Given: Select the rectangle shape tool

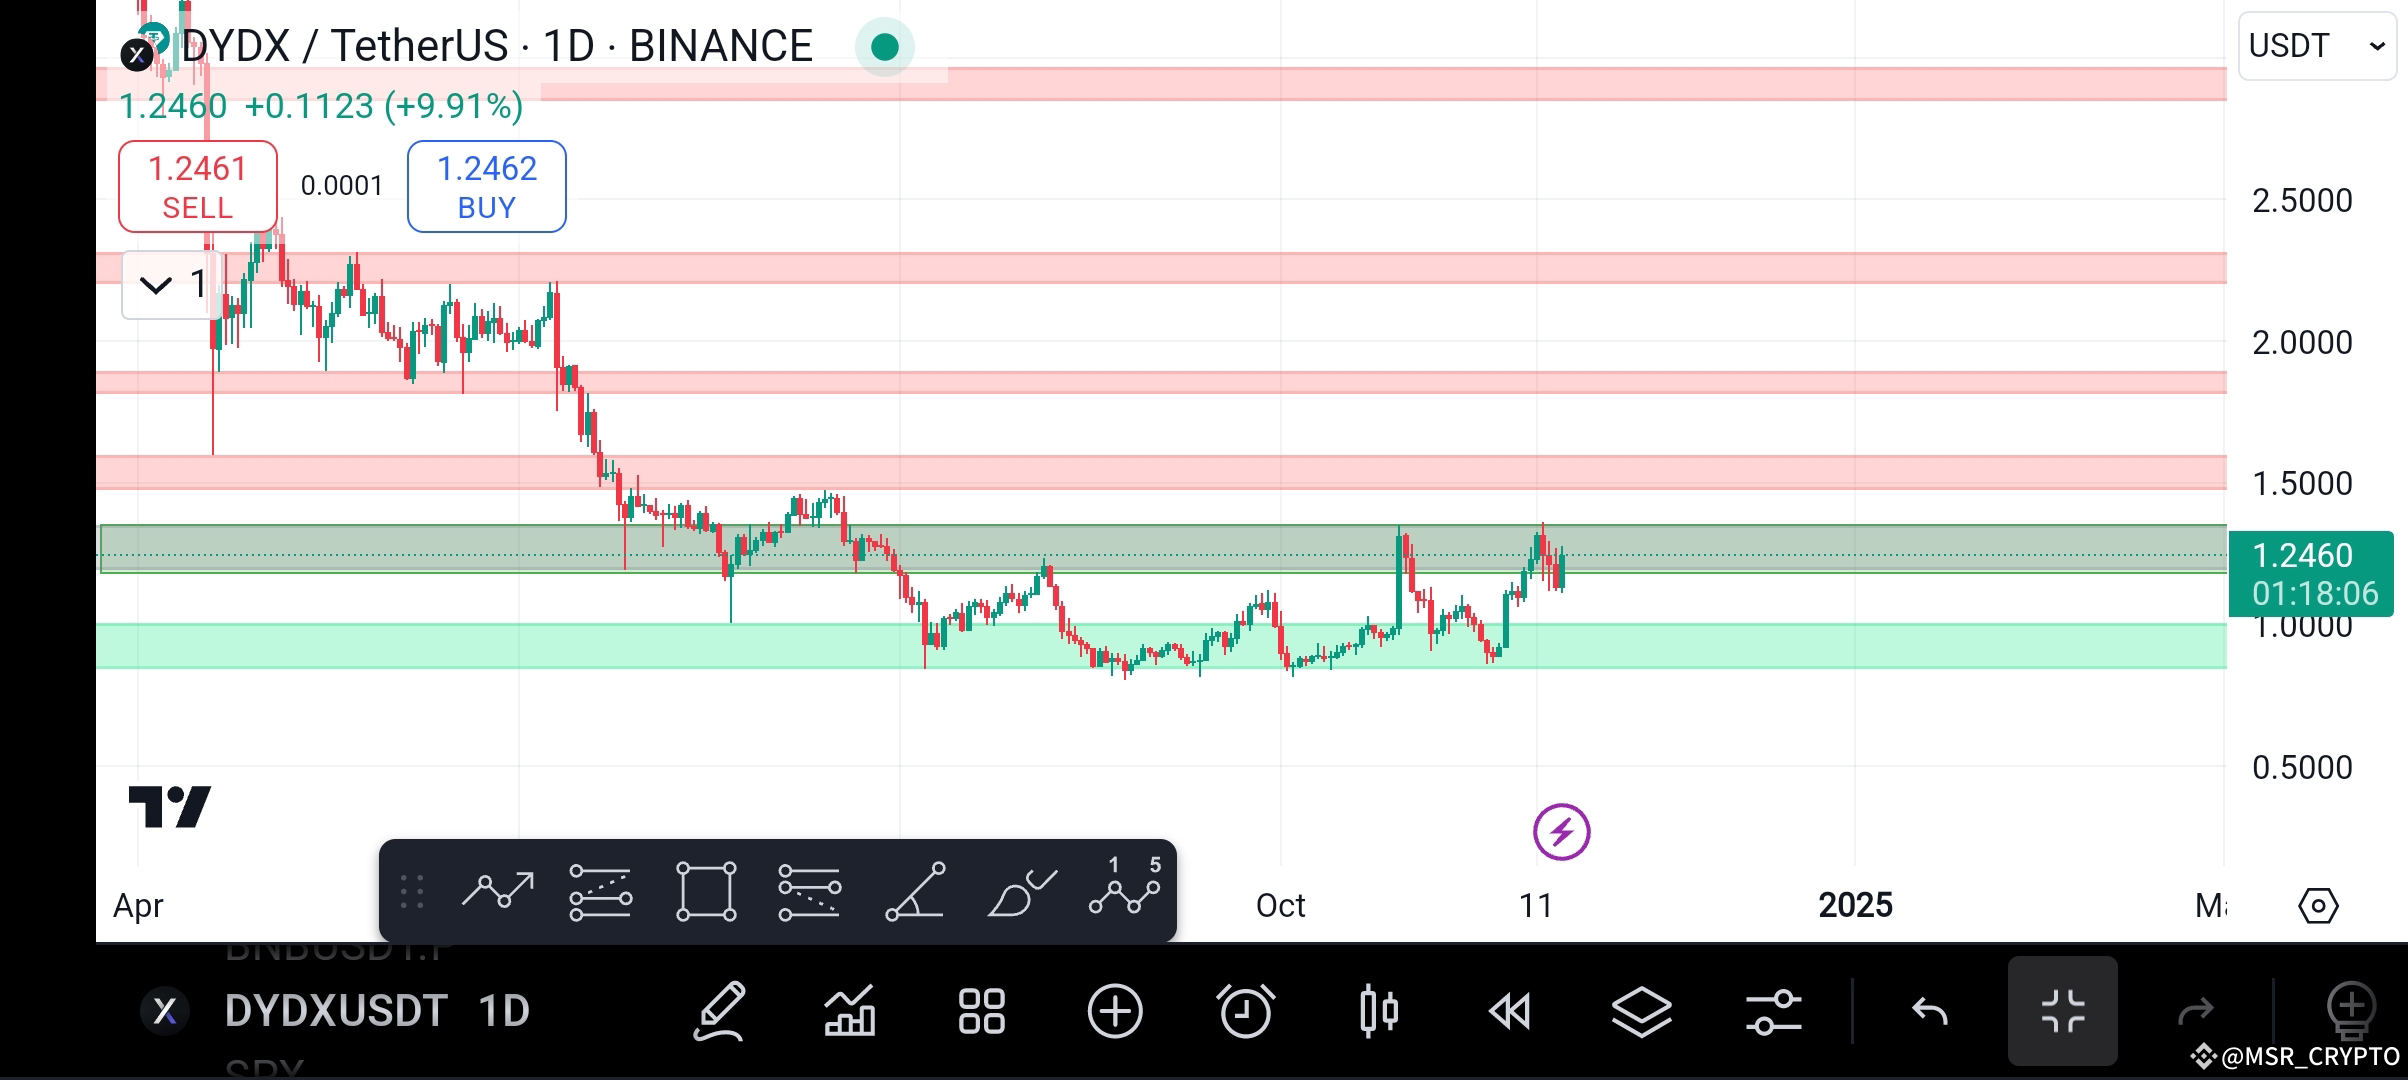Looking at the screenshot, I should [x=706, y=891].
